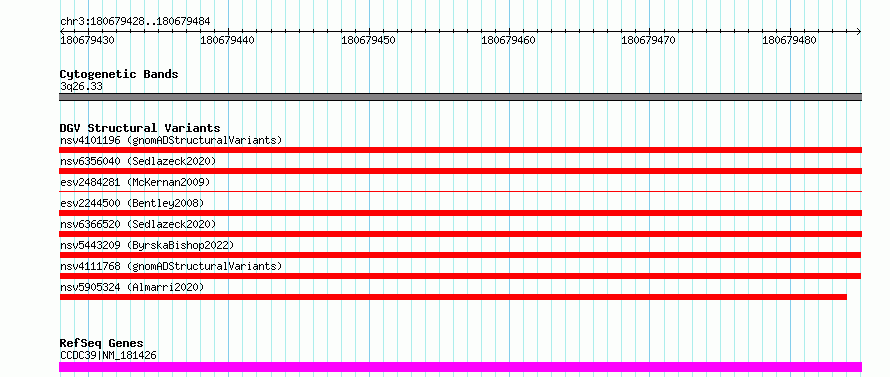The width and height of the screenshot is (890, 377).
Task: Open variant nsv6366520 (Sedlazeck2020) label
Action: 138,224
